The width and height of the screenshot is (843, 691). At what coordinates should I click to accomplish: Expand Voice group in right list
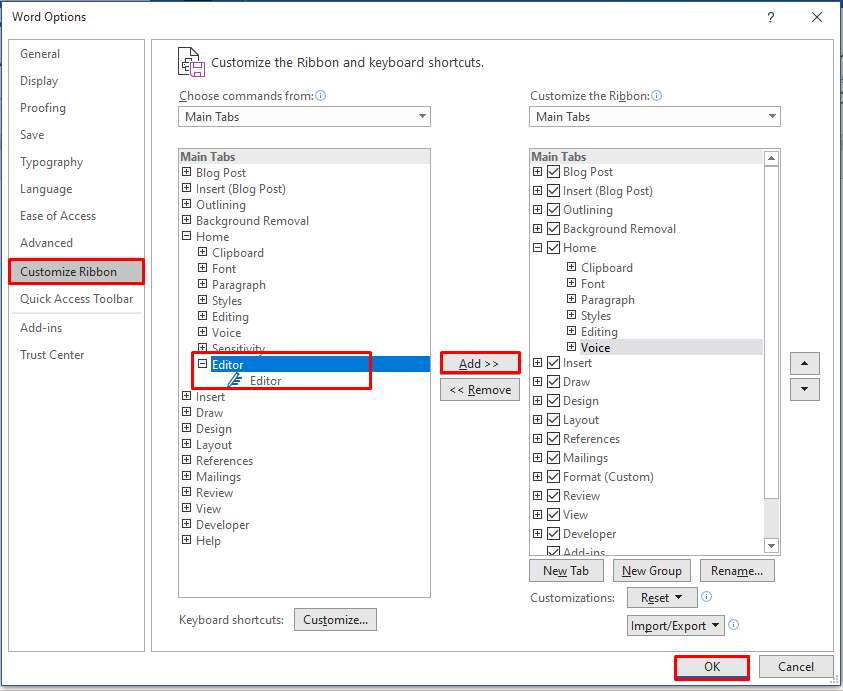coord(571,347)
